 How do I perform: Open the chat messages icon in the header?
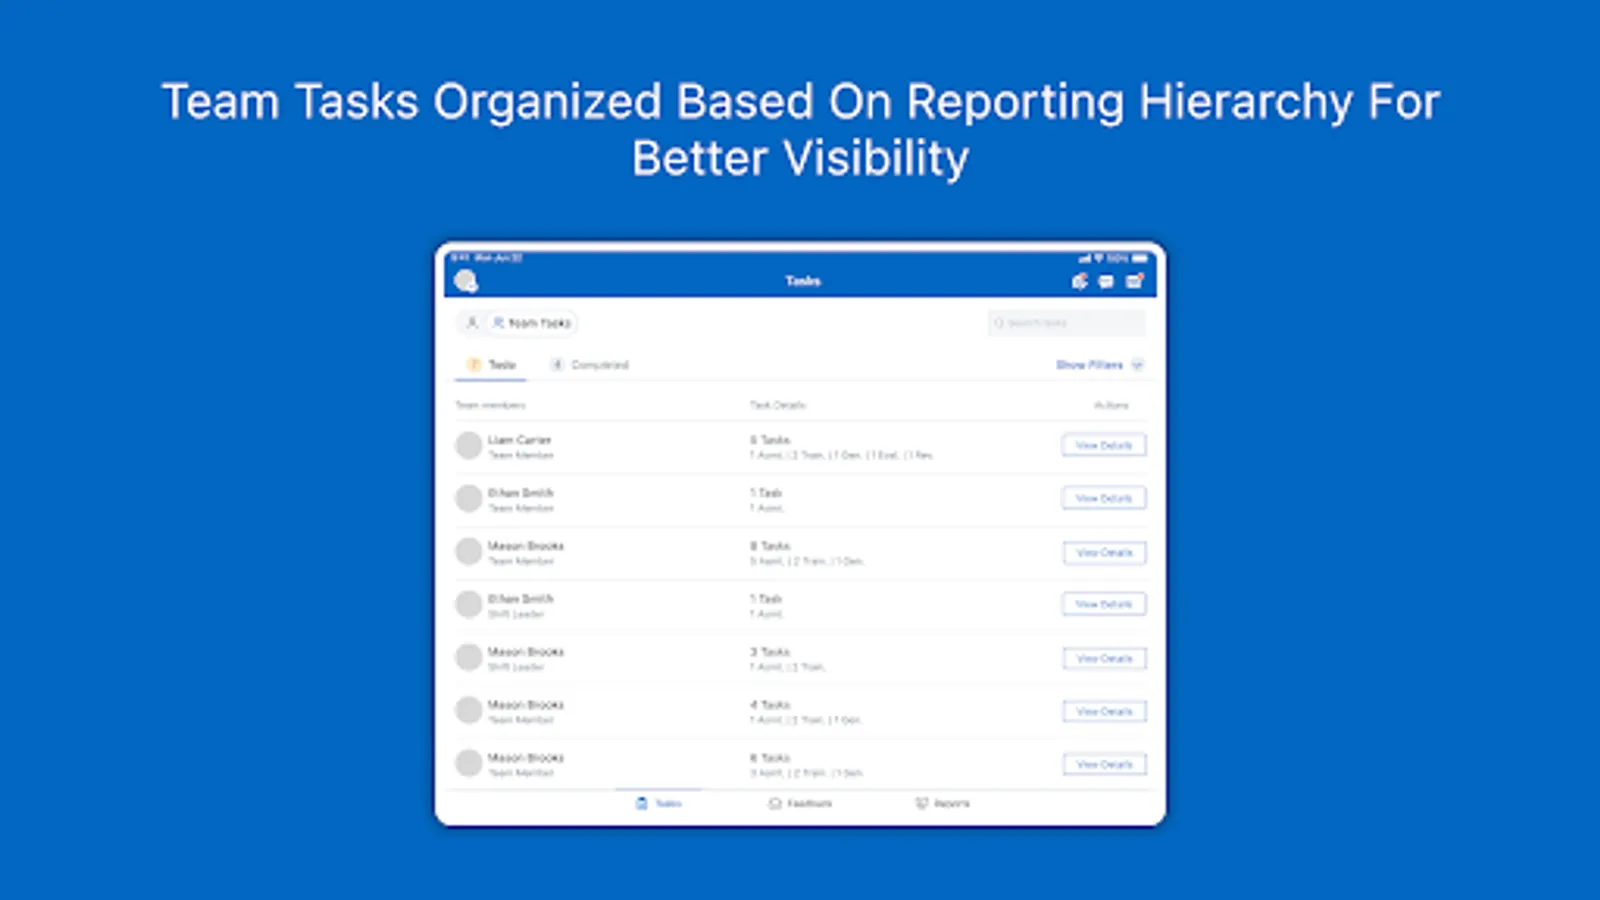coord(1106,282)
